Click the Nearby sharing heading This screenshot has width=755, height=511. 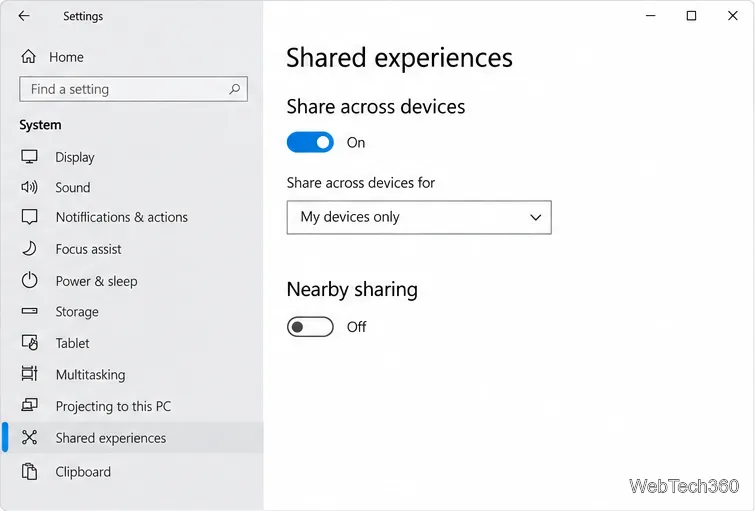[352, 290]
